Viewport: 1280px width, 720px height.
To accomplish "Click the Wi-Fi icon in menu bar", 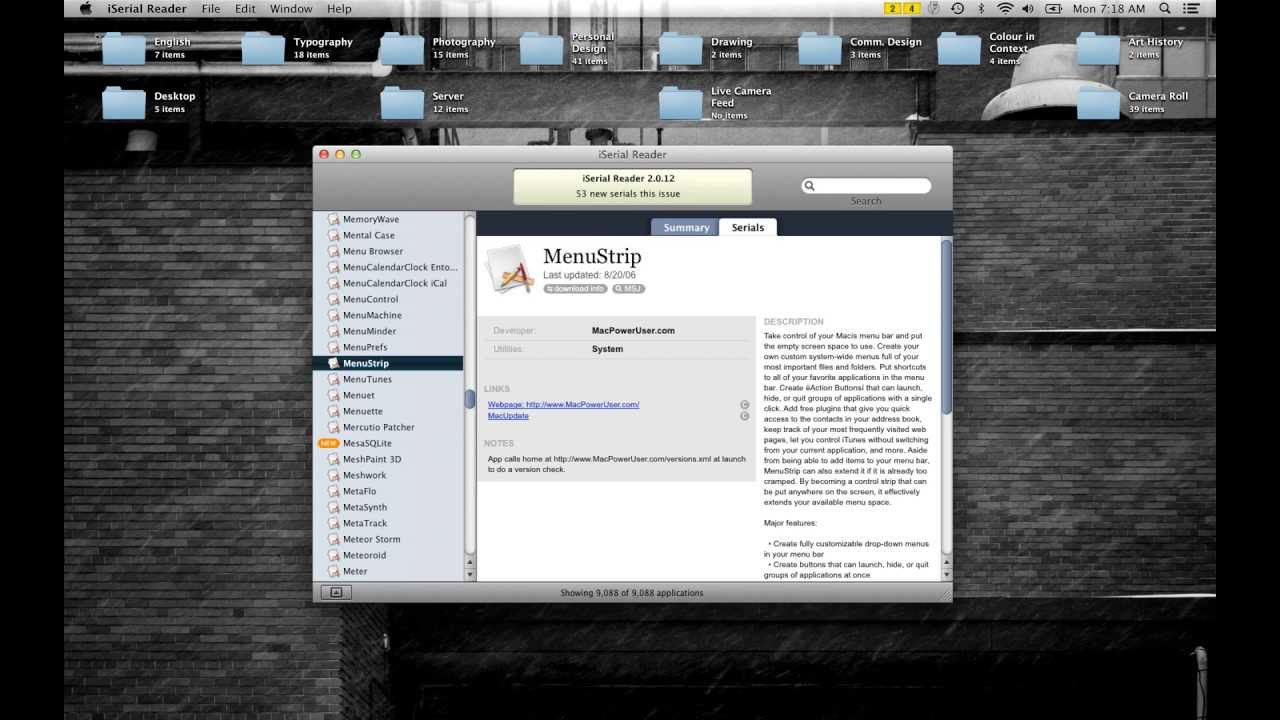I will coord(1005,9).
